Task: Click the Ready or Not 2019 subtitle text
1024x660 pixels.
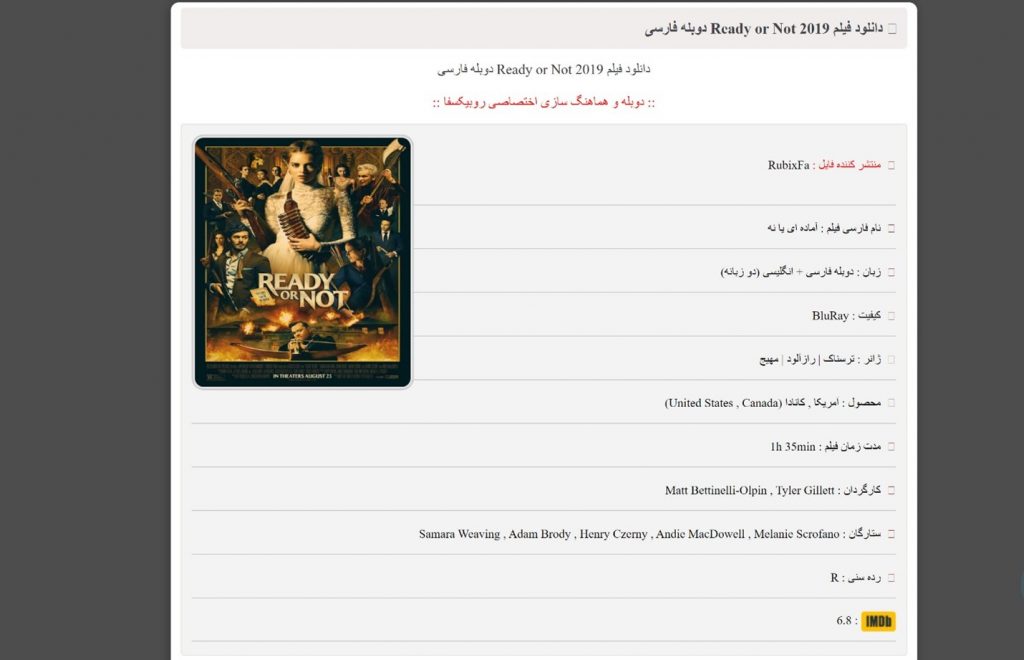Action: coord(543,69)
